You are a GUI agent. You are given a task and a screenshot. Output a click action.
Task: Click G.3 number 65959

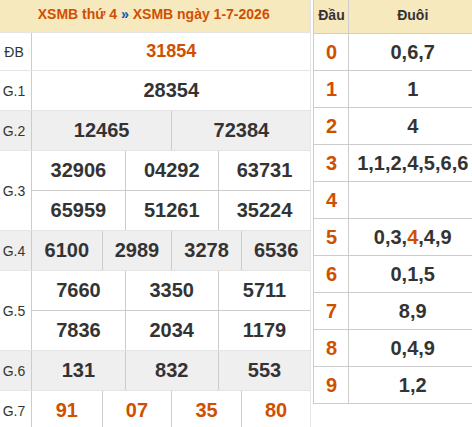click(x=78, y=210)
